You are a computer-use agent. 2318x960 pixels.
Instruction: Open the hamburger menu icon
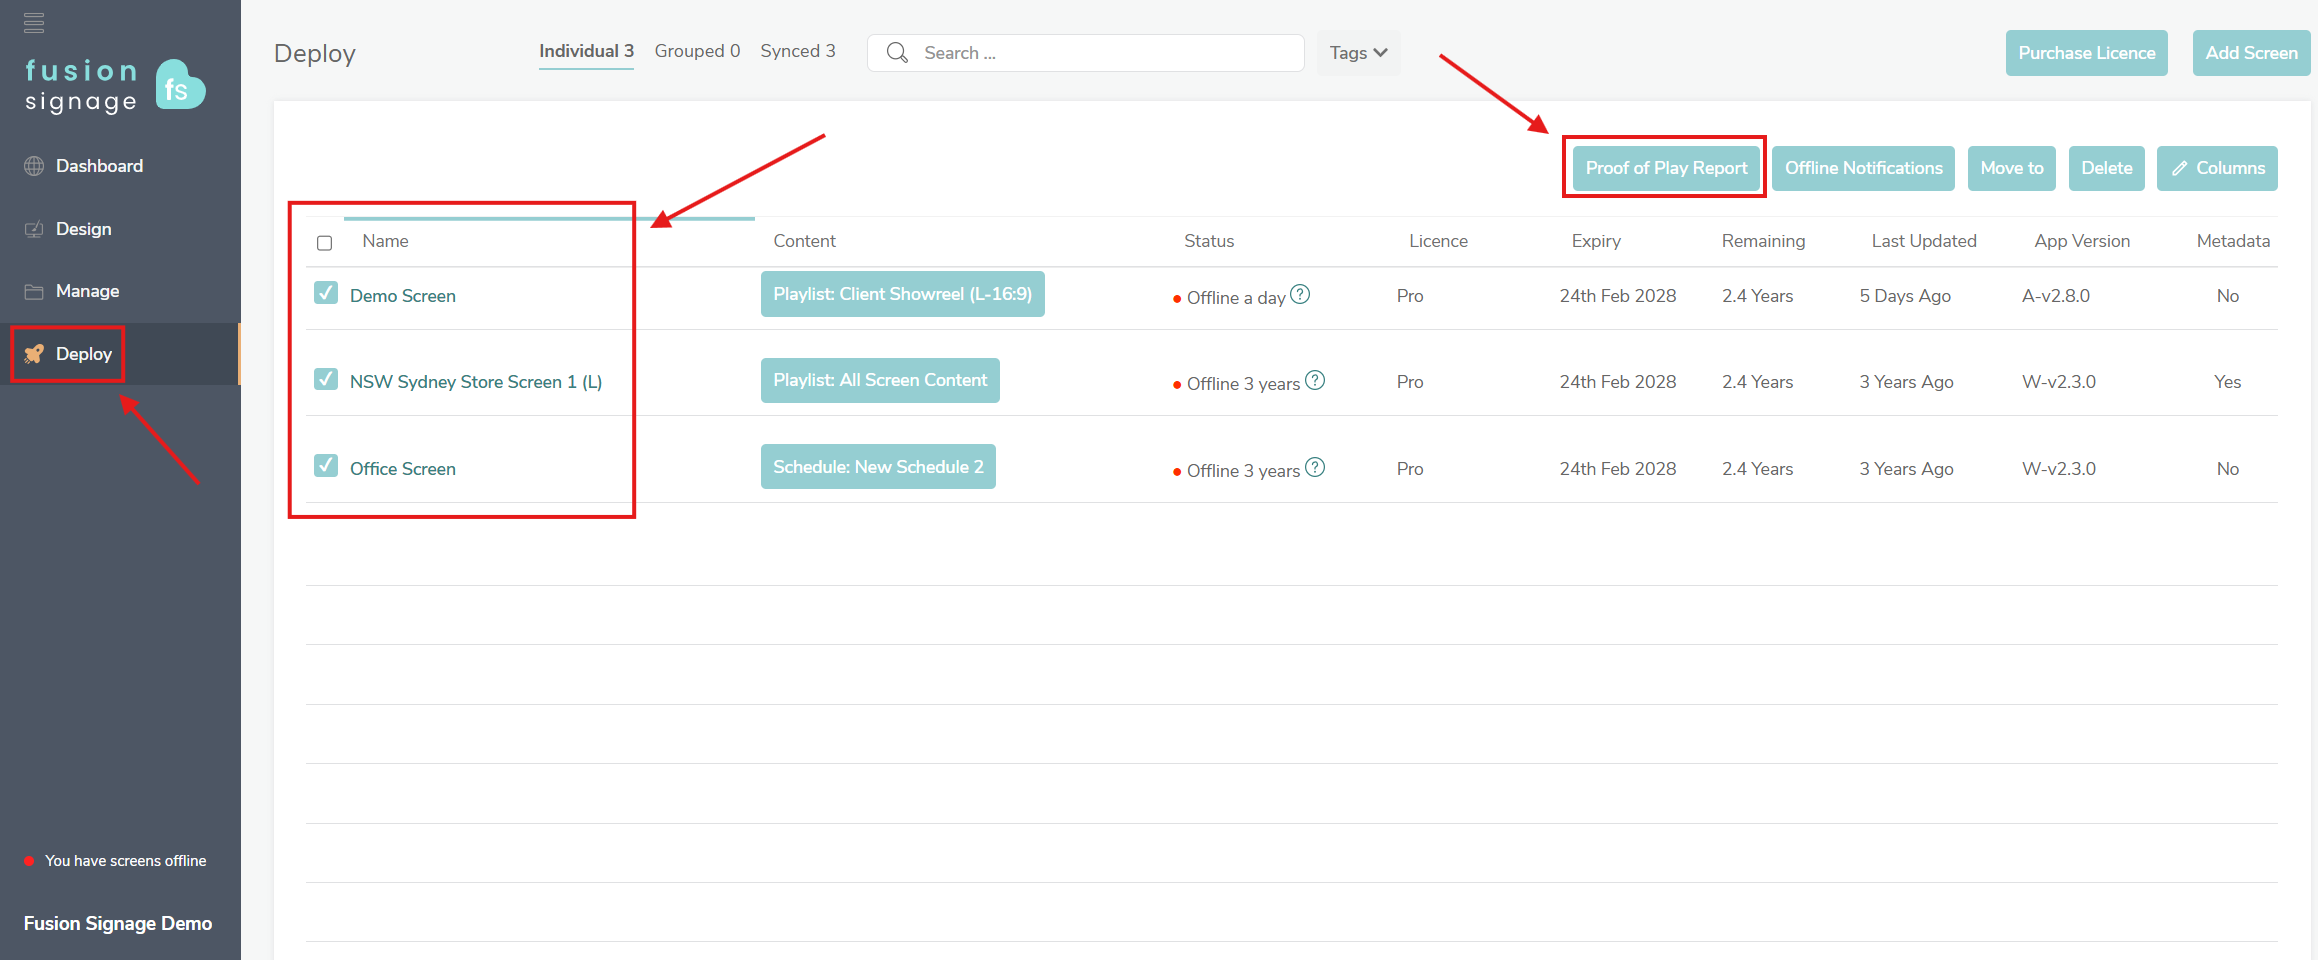click(x=34, y=22)
